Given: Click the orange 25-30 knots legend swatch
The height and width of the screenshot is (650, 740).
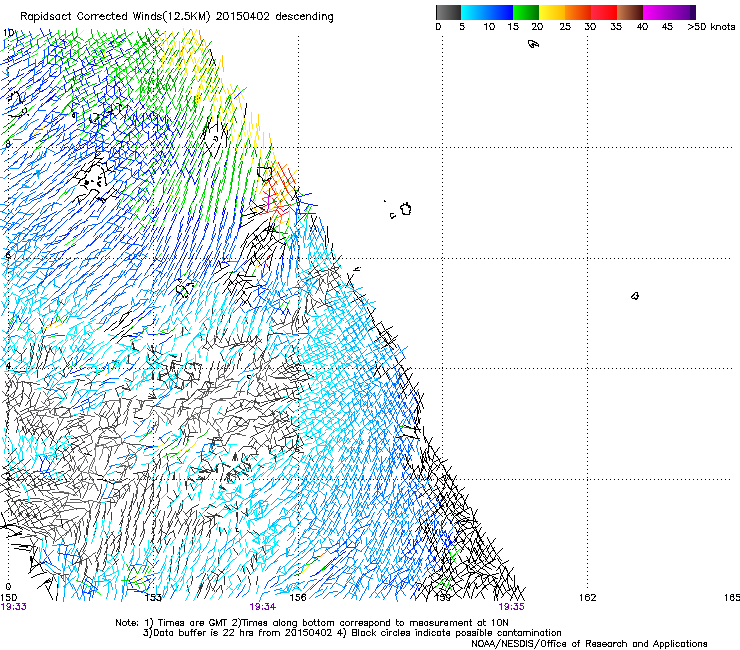Looking at the screenshot, I should coord(578,12).
